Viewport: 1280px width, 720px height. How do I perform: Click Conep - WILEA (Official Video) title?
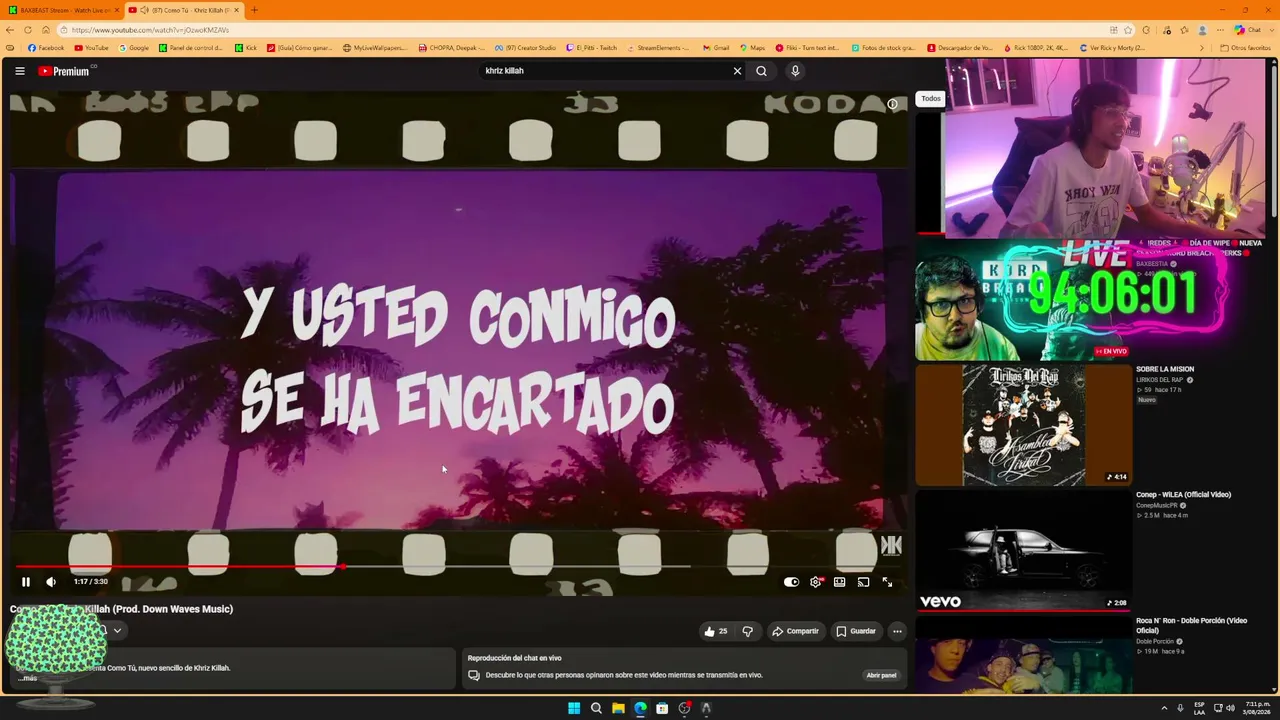(1183, 494)
